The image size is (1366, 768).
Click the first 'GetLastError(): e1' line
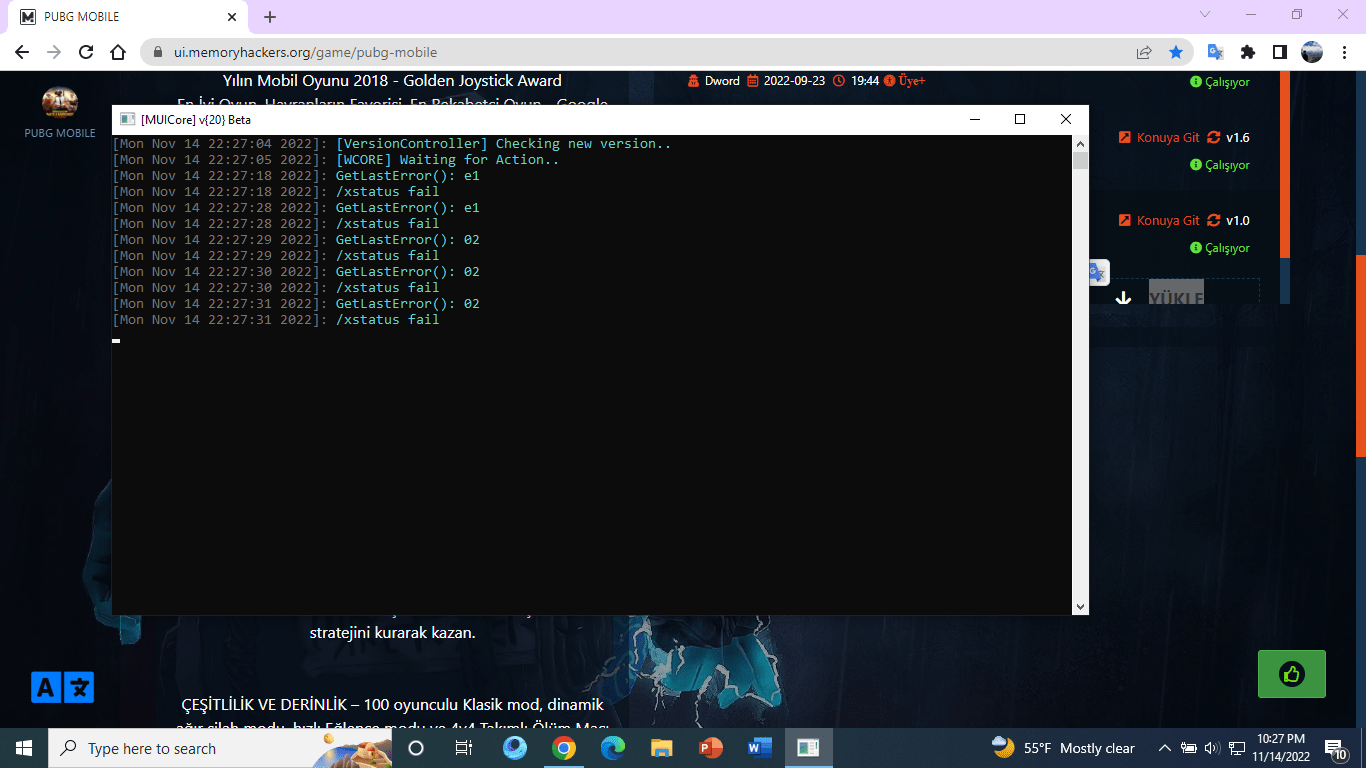tap(408, 176)
